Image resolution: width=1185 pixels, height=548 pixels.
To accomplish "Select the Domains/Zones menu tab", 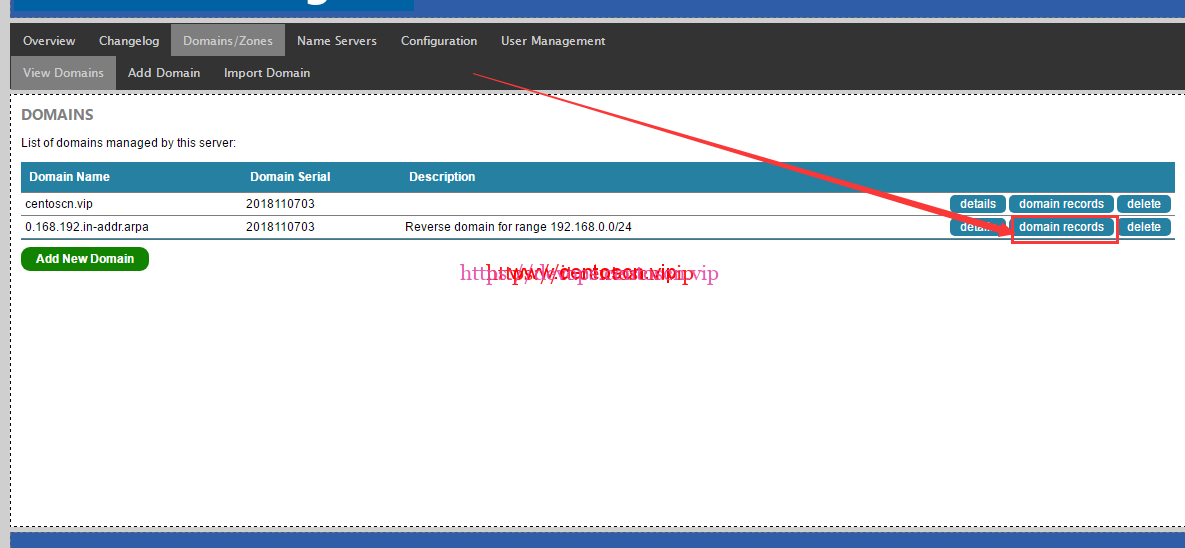I will click(227, 41).
